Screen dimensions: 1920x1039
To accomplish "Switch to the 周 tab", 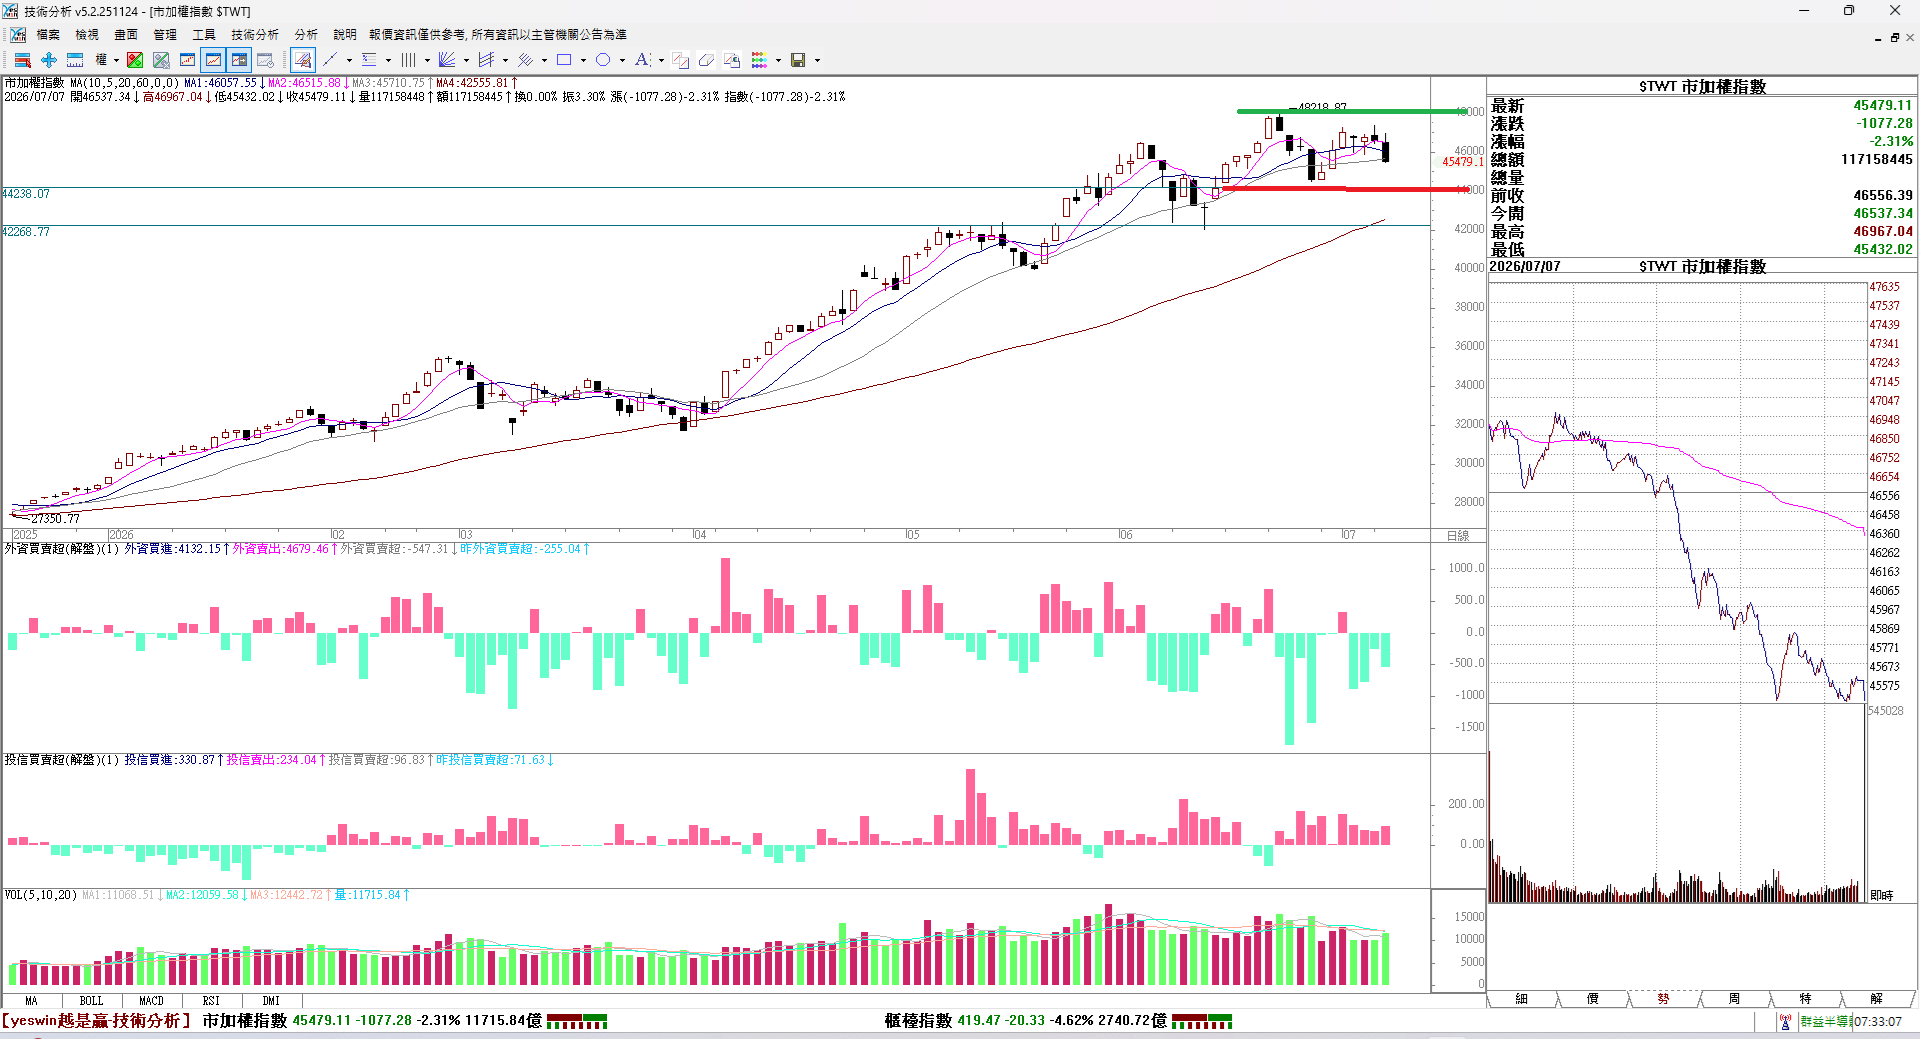I will pyautogui.click(x=1734, y=999).
